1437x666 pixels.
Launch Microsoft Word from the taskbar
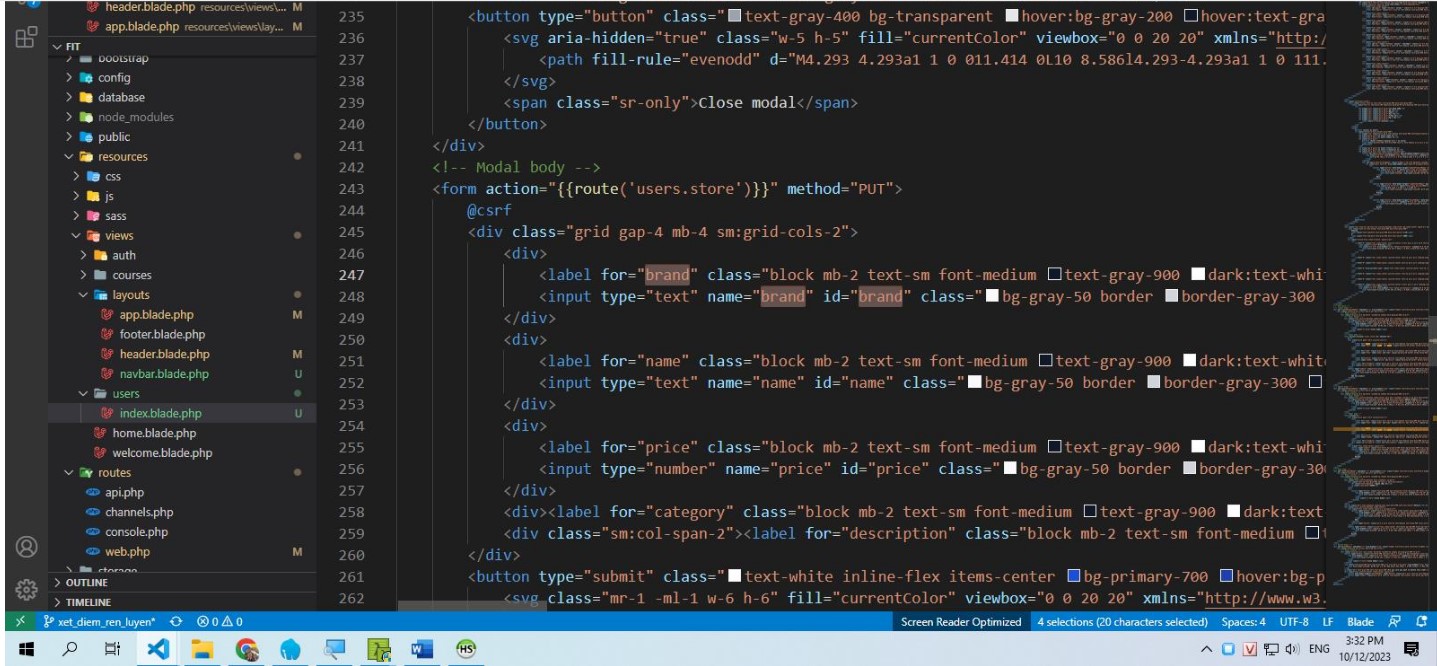421,649
